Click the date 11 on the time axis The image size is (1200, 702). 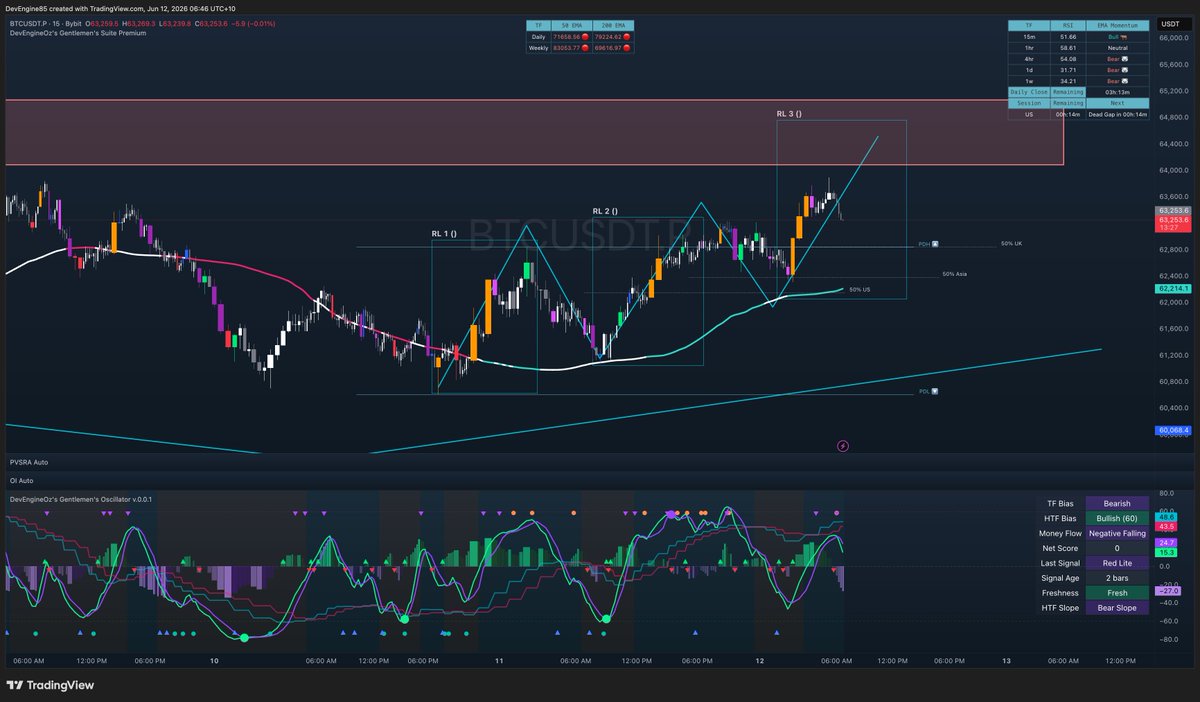pos(498,660)
